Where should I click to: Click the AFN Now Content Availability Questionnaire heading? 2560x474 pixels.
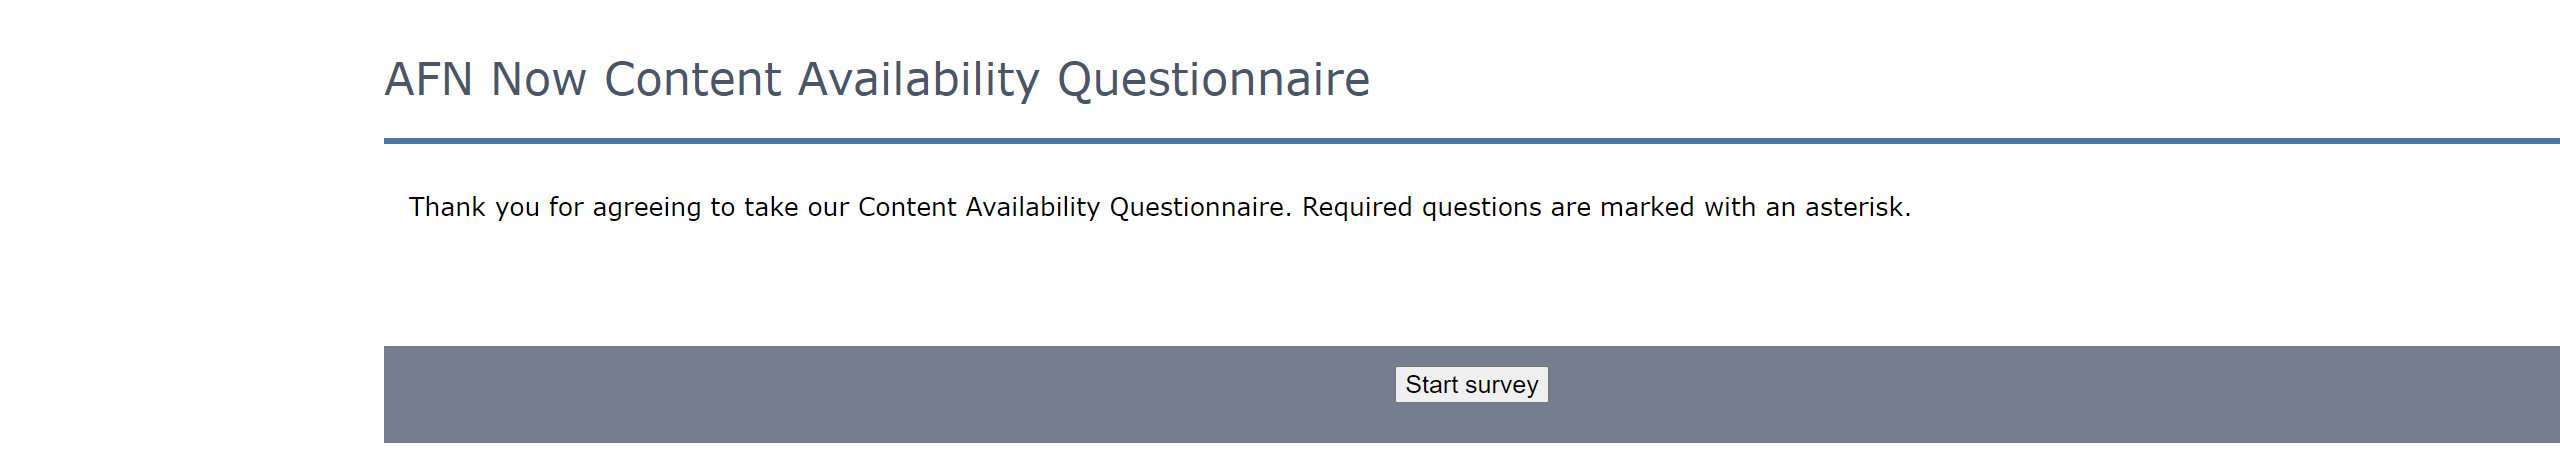(876, 80)
